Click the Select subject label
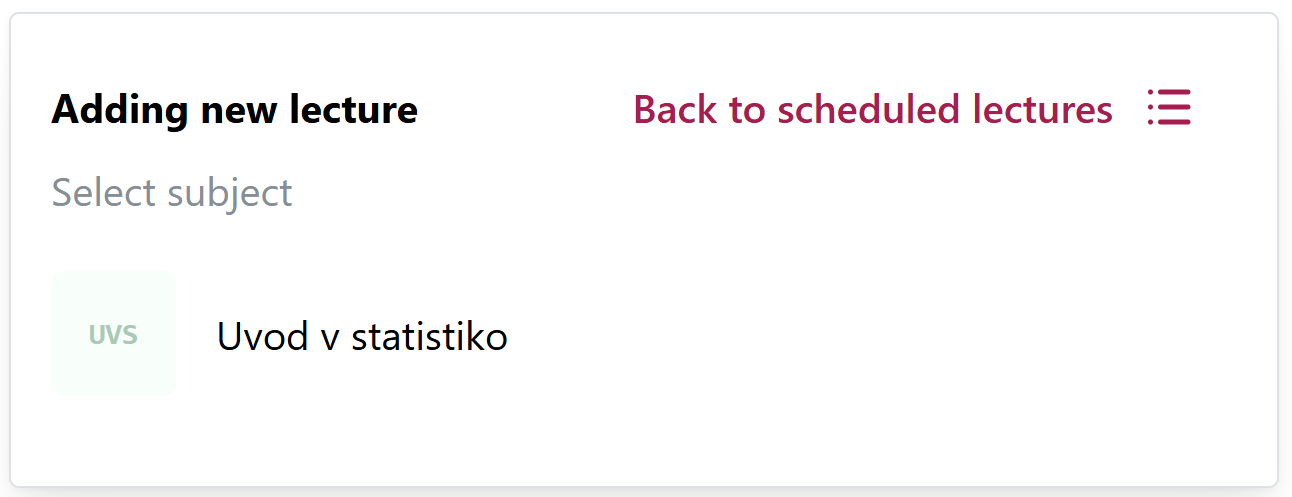Screen dimensions: 1292x497 click(172, 192)
